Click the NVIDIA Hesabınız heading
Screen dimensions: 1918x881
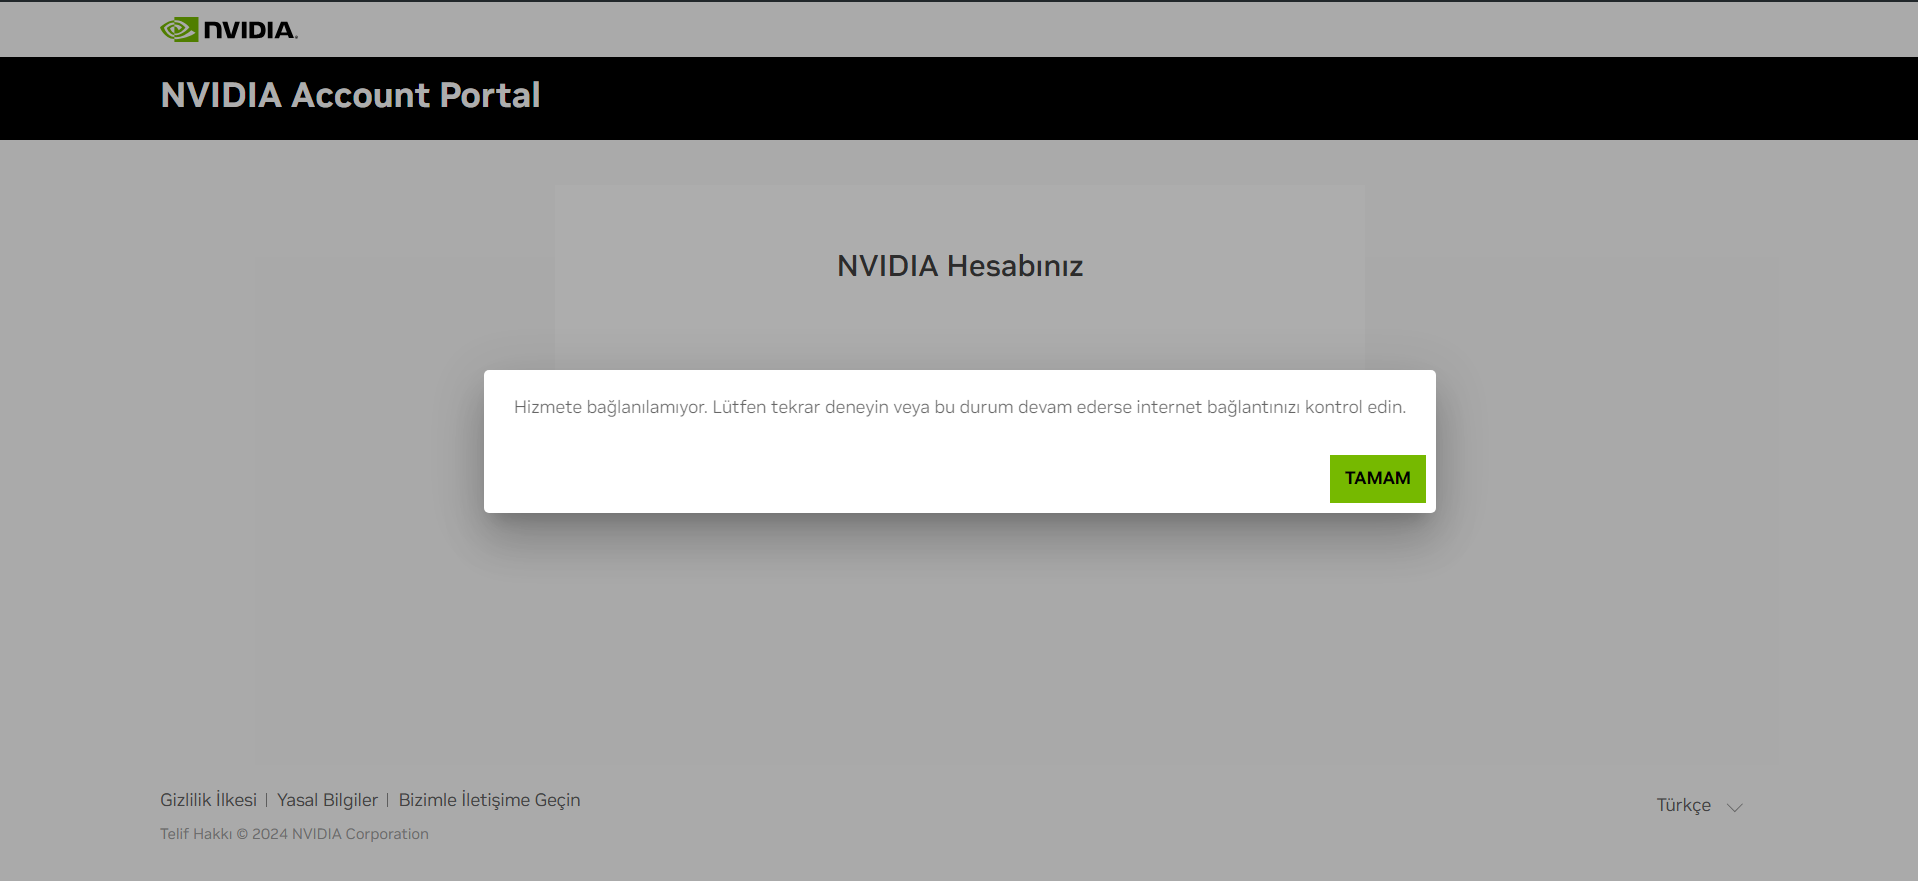tap(960, 266)
